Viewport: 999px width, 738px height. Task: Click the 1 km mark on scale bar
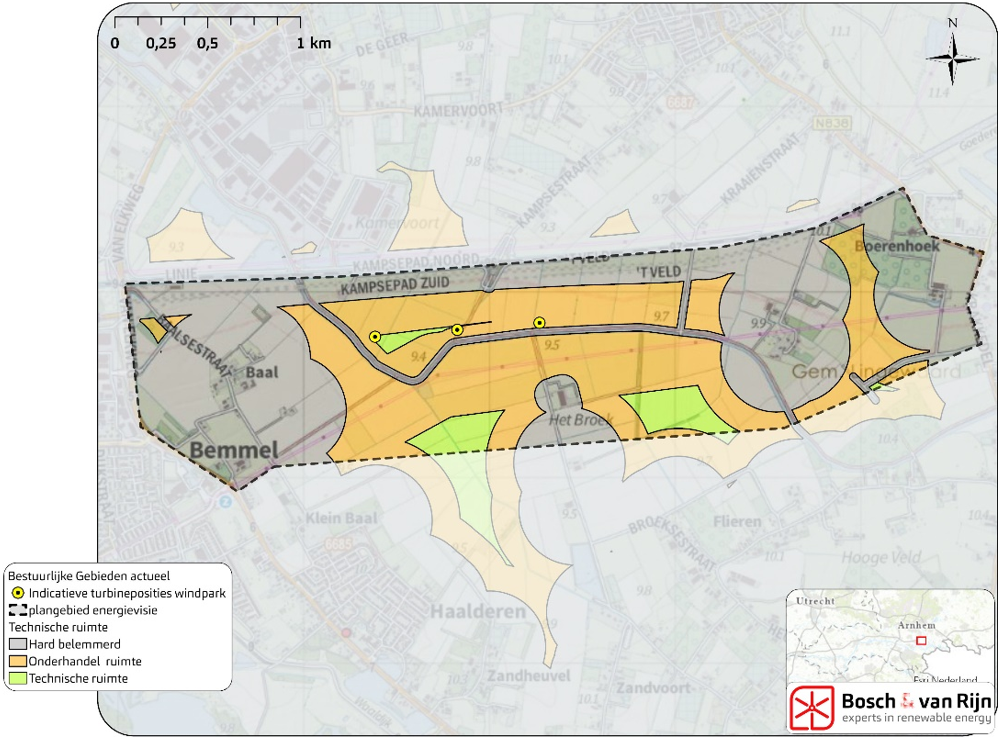pyautogui.click(x=301, y=44)
